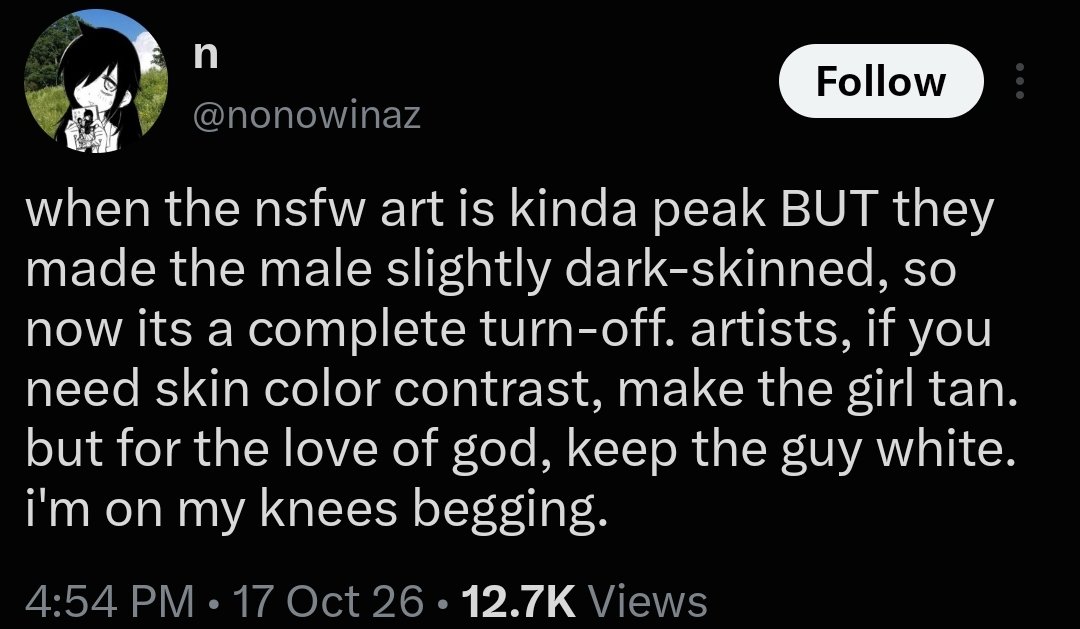This screenshot has height=629, width=1080.
Task: View the 12.7K Views analytics
Action: 584,601
